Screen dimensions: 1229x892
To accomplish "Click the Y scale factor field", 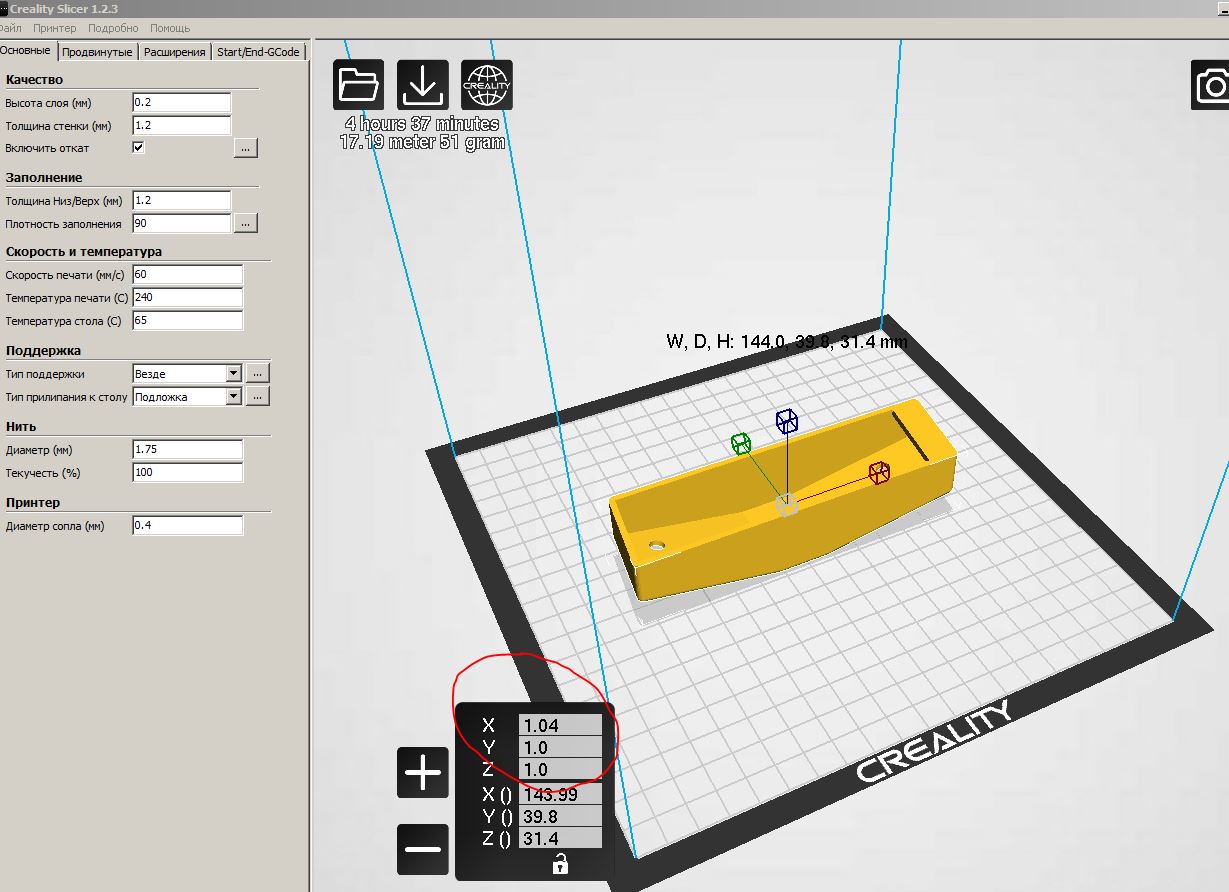I will pyautogui.click(x=560, y=747).
